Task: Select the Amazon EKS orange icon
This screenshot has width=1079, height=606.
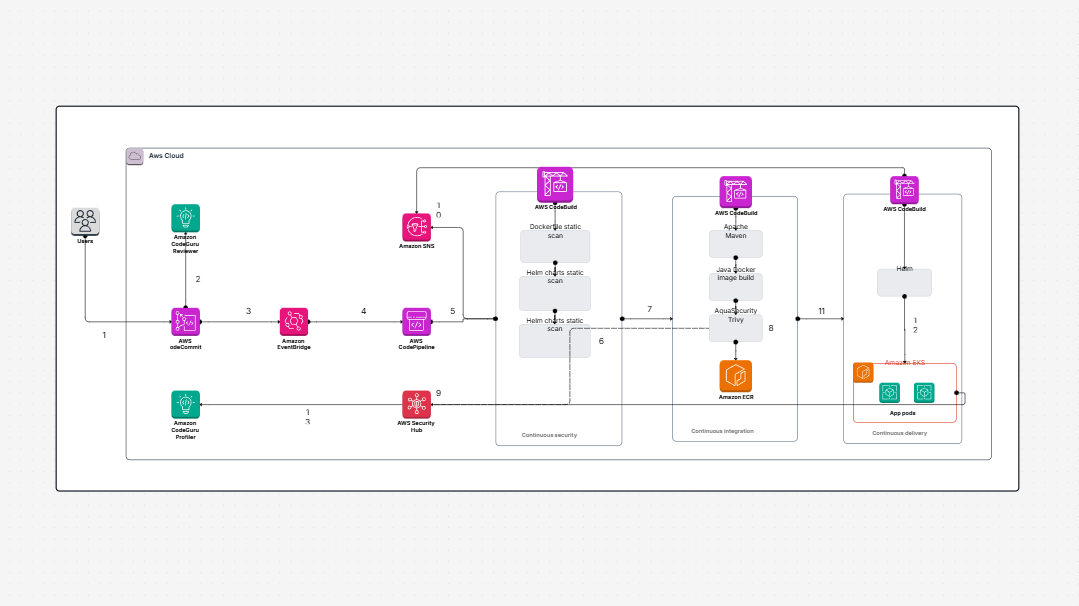Action: [864, 373]
